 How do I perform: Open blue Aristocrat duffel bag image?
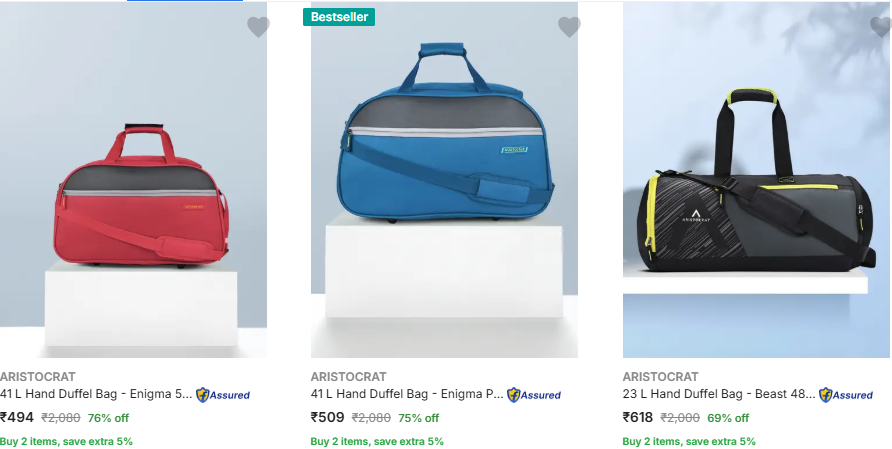pyautogui.click(x=444, y=180)
